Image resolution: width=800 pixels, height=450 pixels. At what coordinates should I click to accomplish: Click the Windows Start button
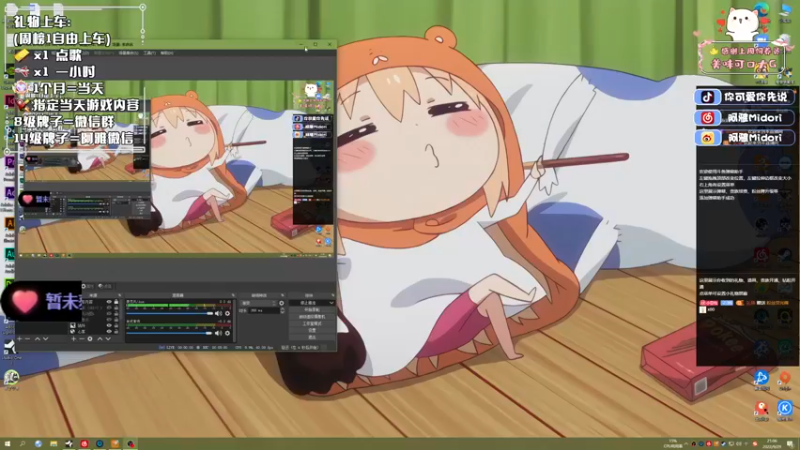(x=7, y=444)
